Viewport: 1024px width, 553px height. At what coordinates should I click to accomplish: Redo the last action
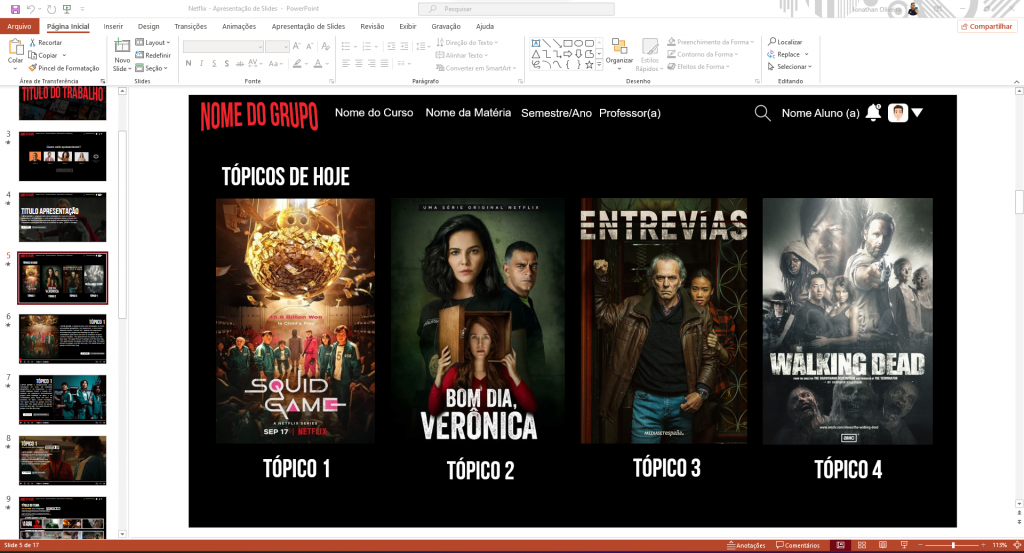(52, 9)
